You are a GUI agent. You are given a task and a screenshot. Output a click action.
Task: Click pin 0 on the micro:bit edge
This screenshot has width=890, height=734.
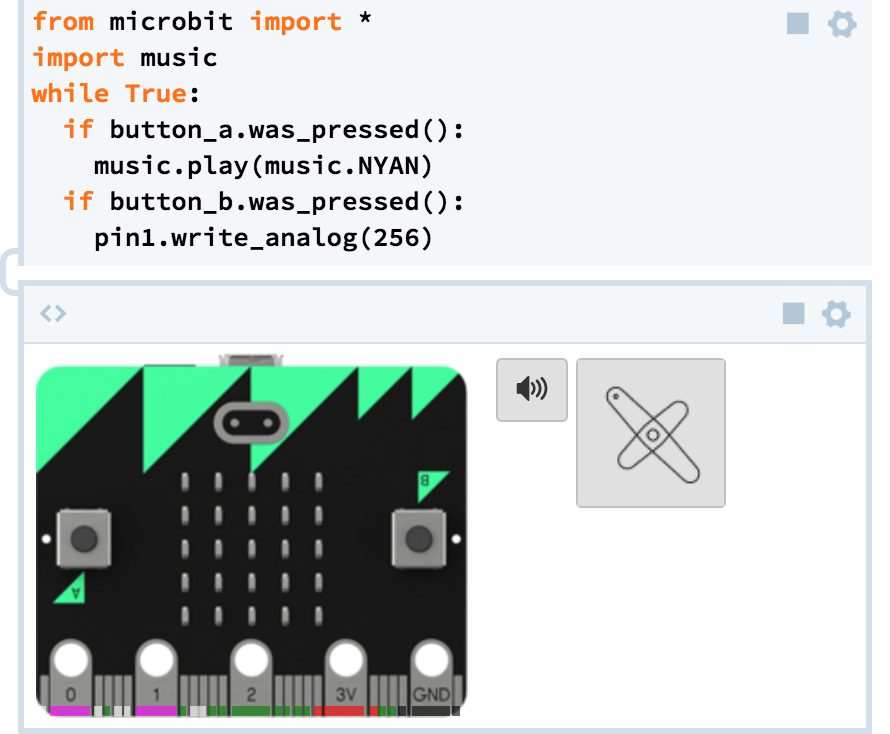[70, 663]
